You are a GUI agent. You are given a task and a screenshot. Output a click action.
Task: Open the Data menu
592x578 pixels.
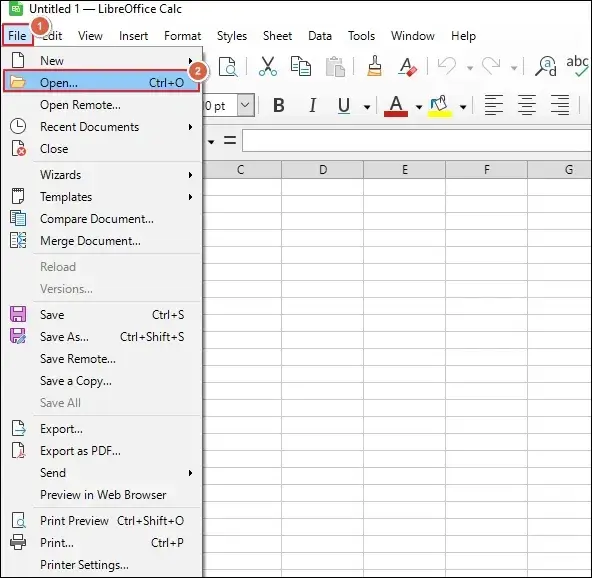(x=320, y=36)
